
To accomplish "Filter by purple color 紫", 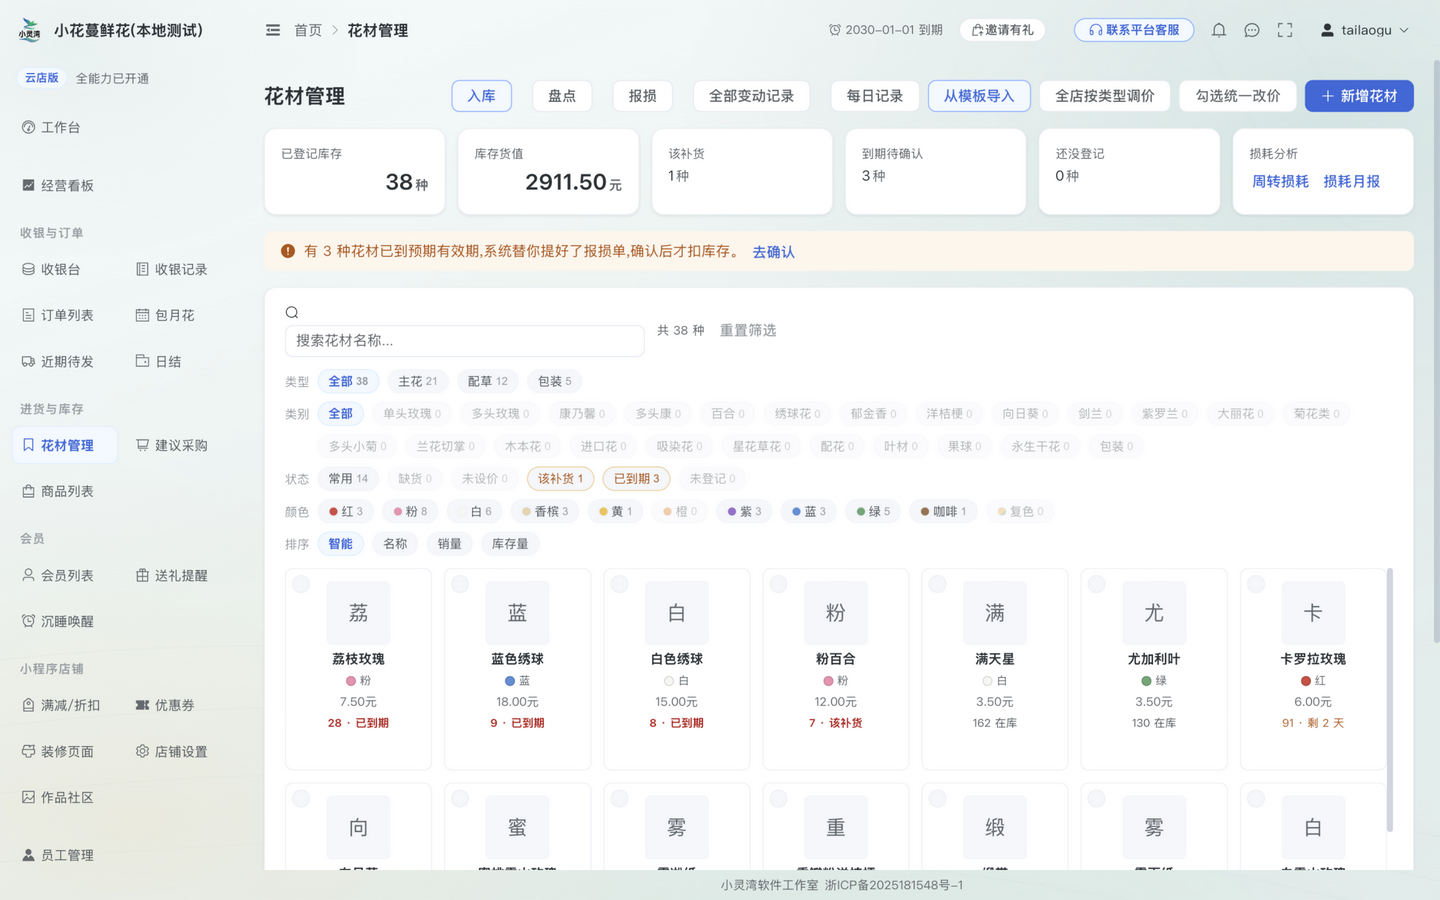I will coord(744,511).
